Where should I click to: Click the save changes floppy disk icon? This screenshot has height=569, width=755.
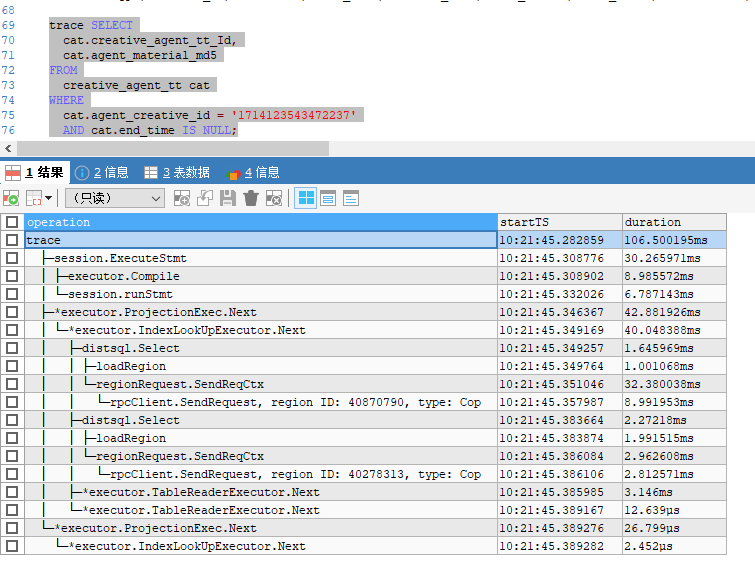tap(228, 198)
